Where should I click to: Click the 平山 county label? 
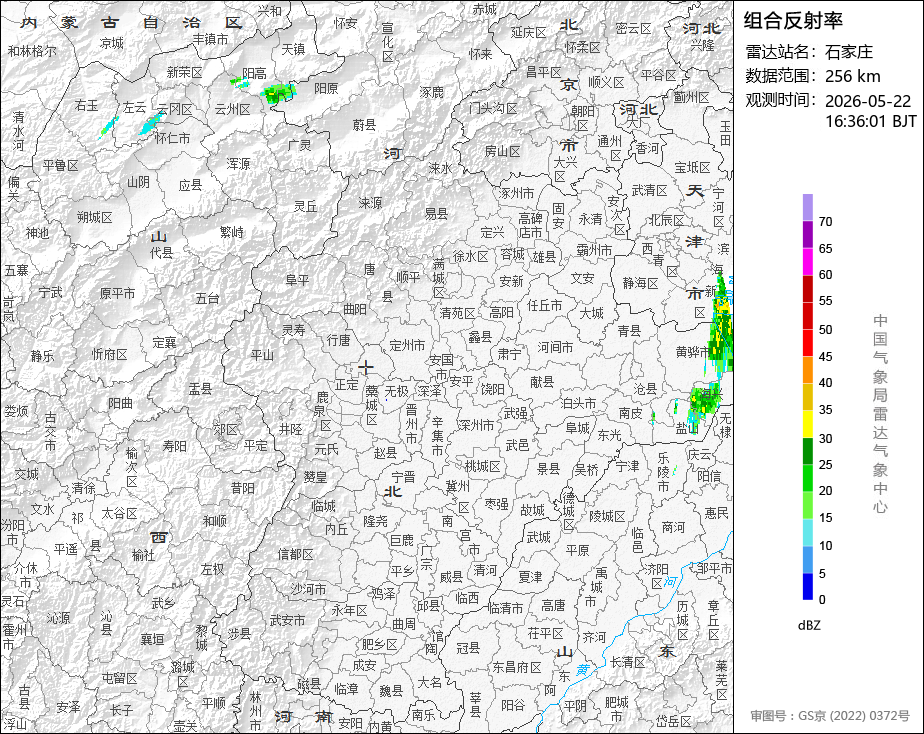pyautogui.click(x=262, y=355)
